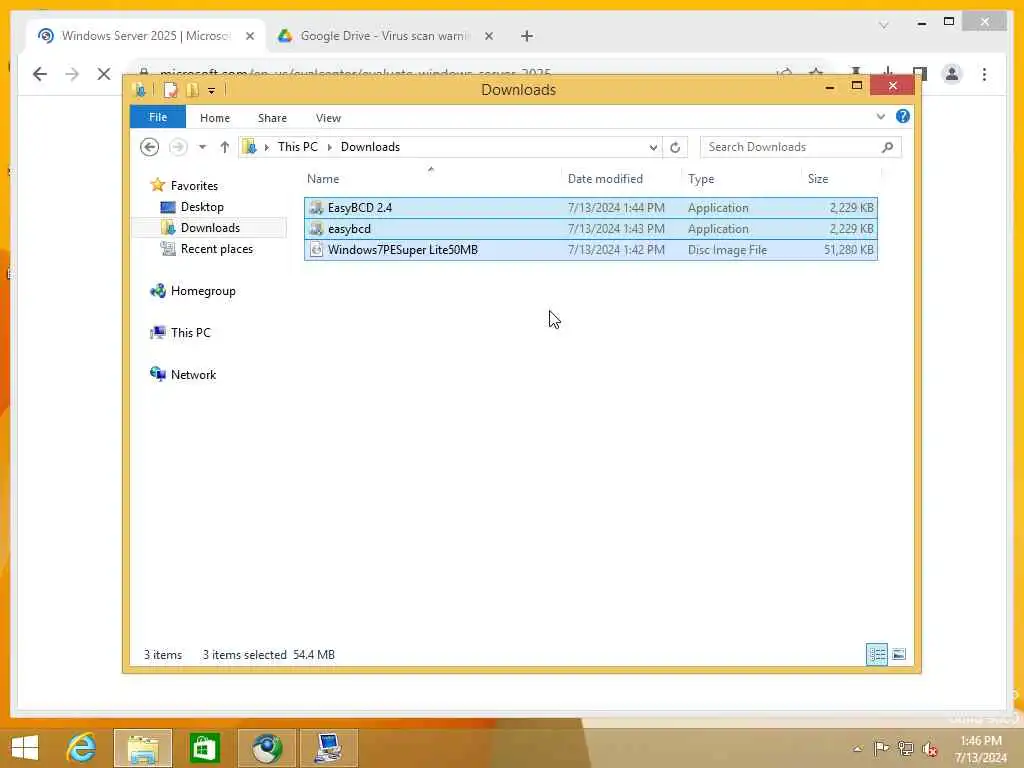Select EasyBCD 2.4 application file
This screenshot has height=768, width=1024.
point(590,208)
